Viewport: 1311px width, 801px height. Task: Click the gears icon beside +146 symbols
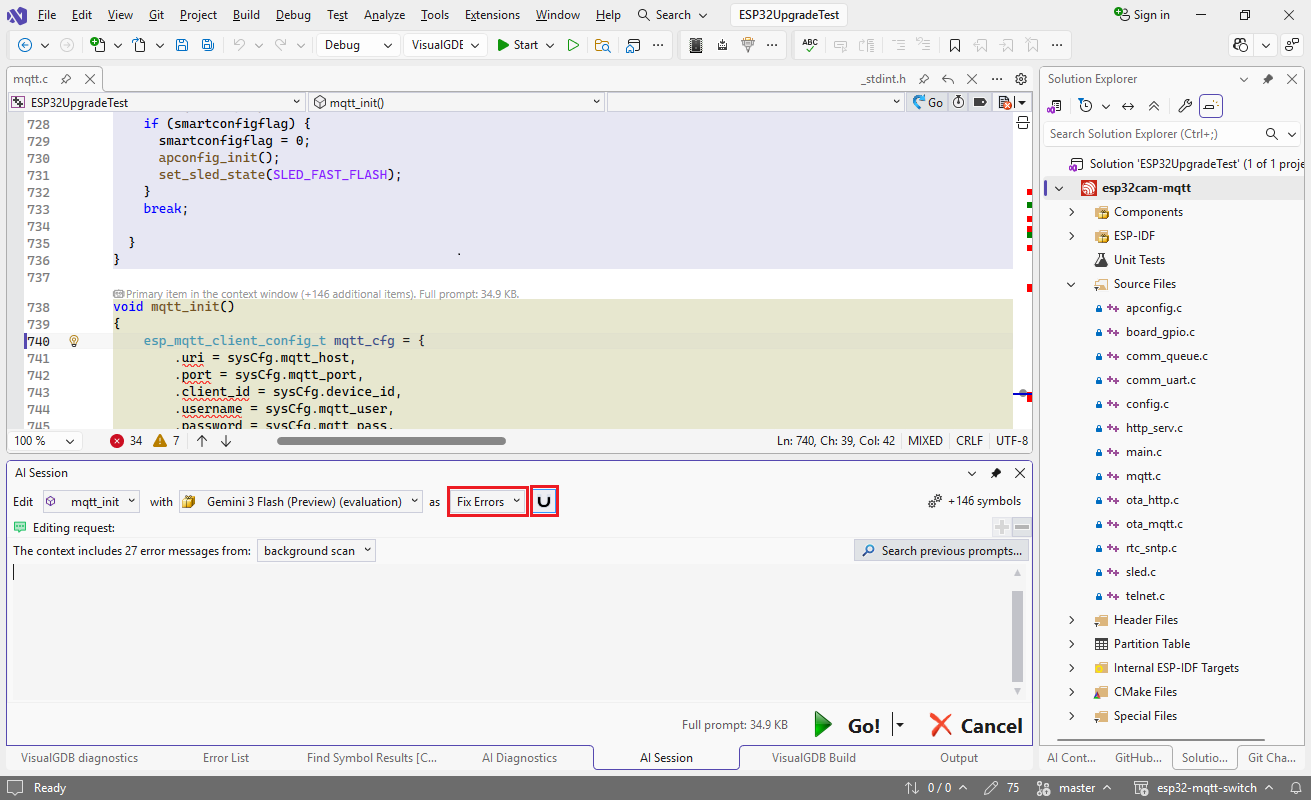click(935, 501)
